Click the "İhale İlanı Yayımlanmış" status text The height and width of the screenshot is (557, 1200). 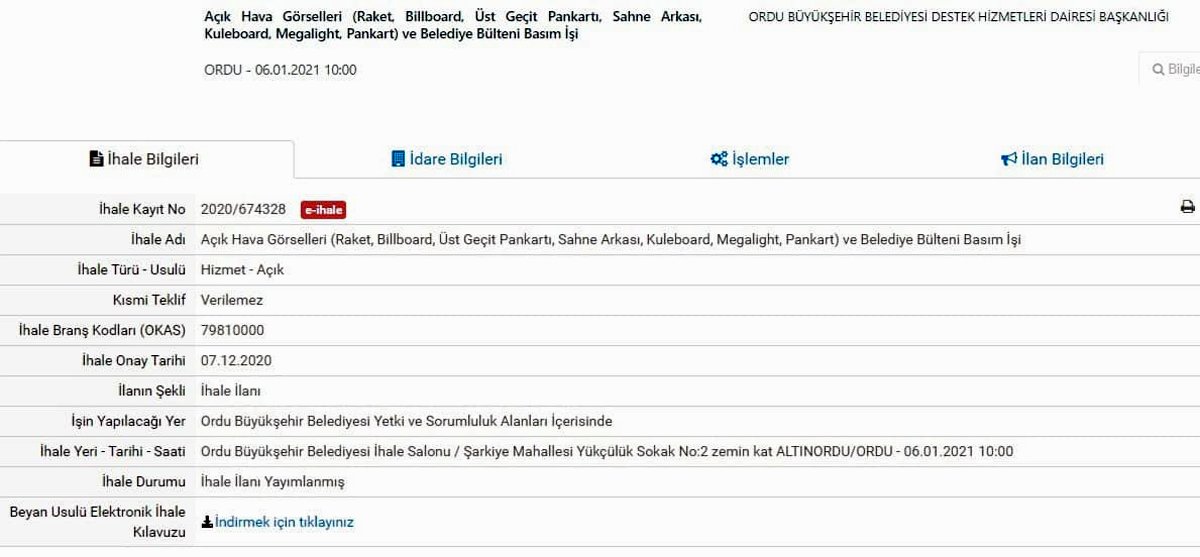[x=272, y=481]
